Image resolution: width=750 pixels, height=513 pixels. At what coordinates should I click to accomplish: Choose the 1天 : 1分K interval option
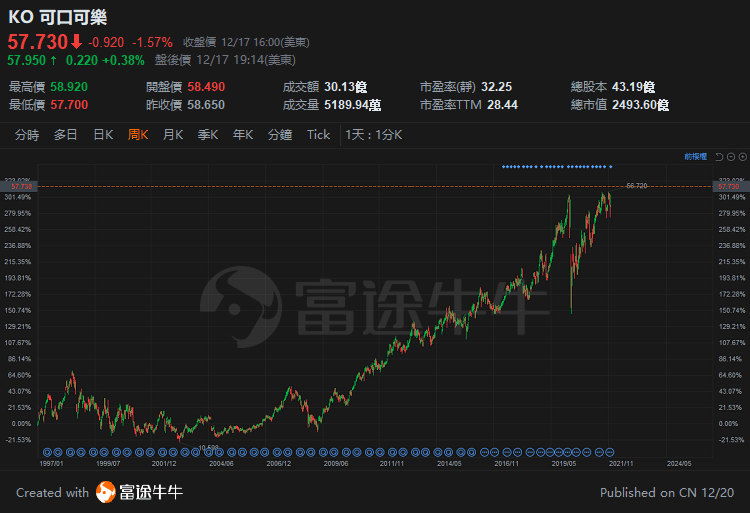pyautogui.click(x=374, y=135)
